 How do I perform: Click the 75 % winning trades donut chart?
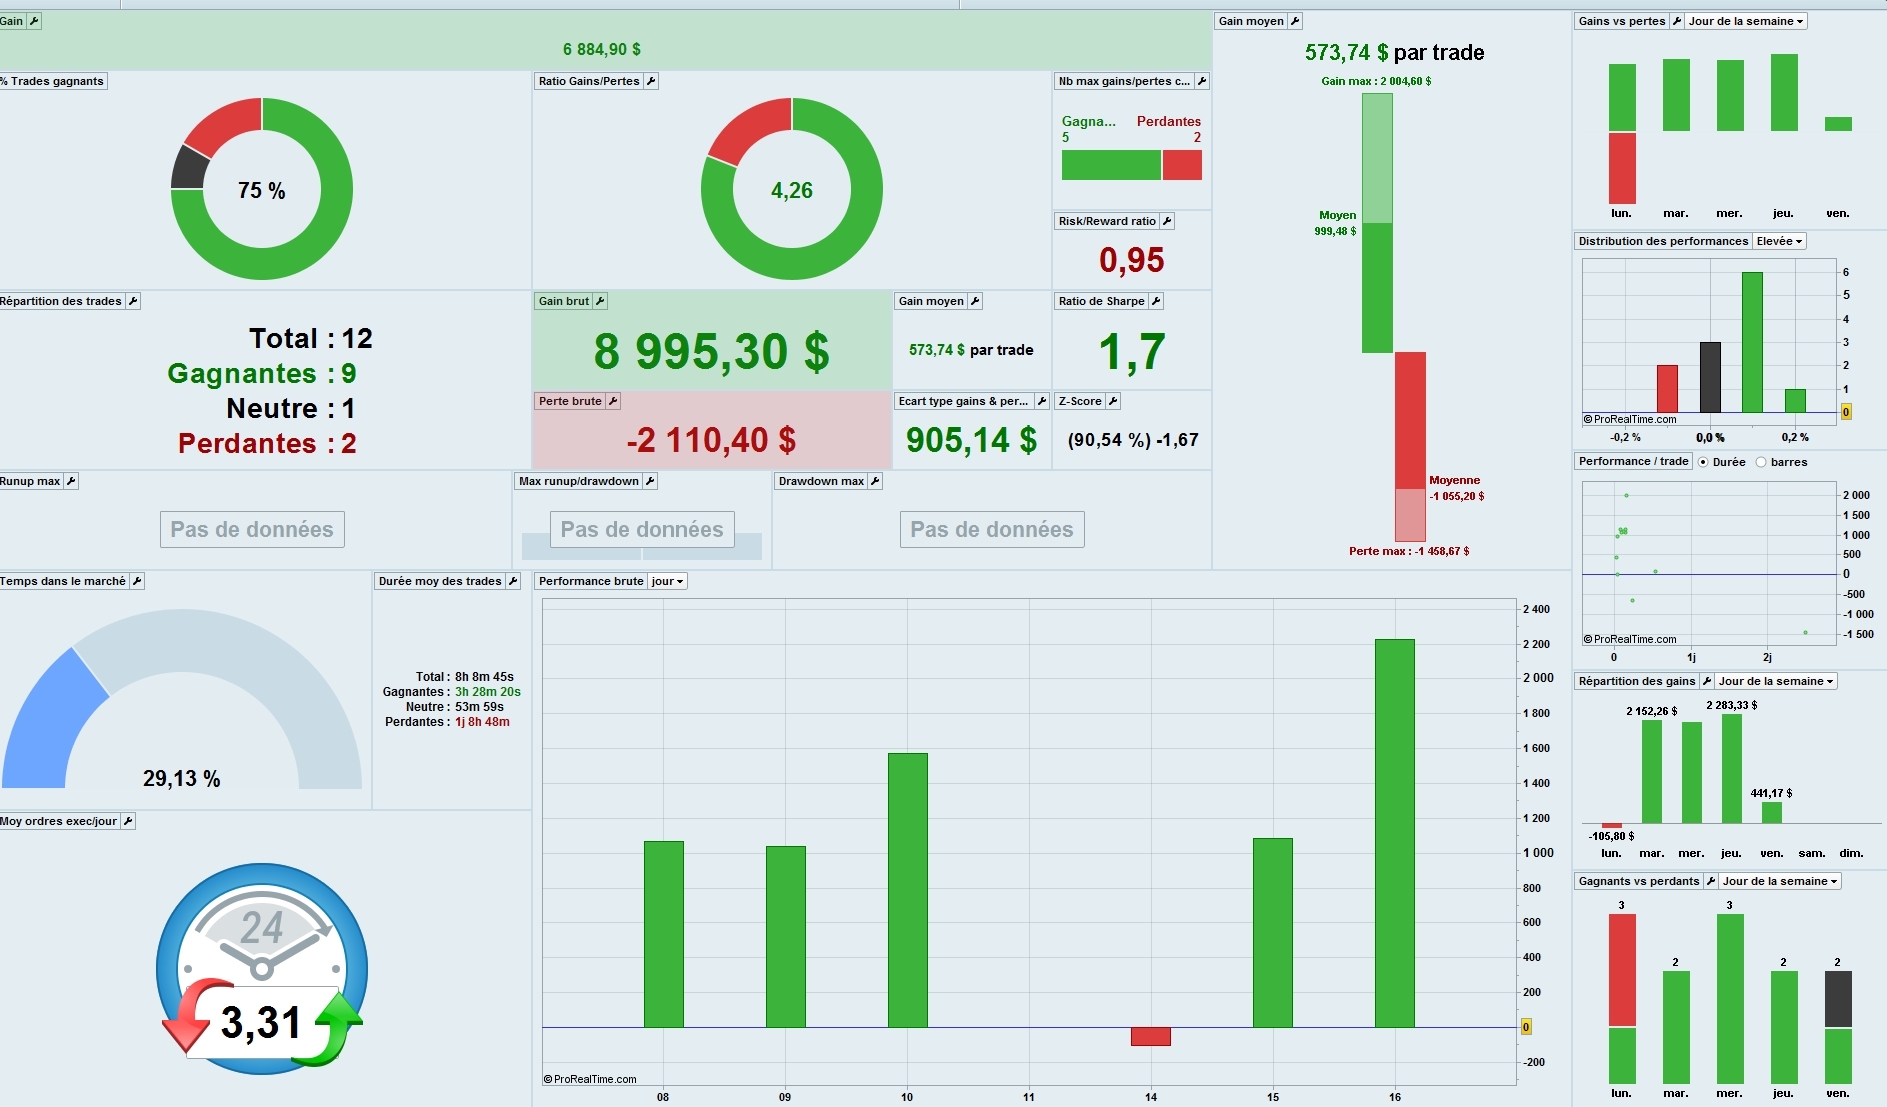tap(262, 189)
